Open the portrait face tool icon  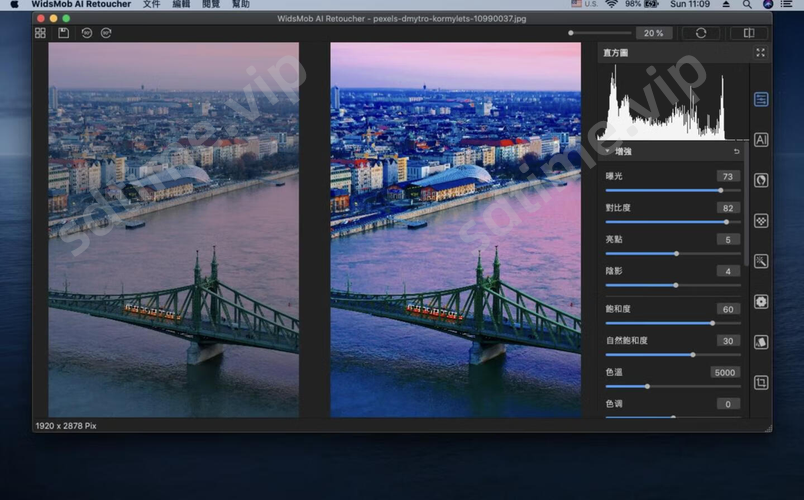[x=761, y=180]
